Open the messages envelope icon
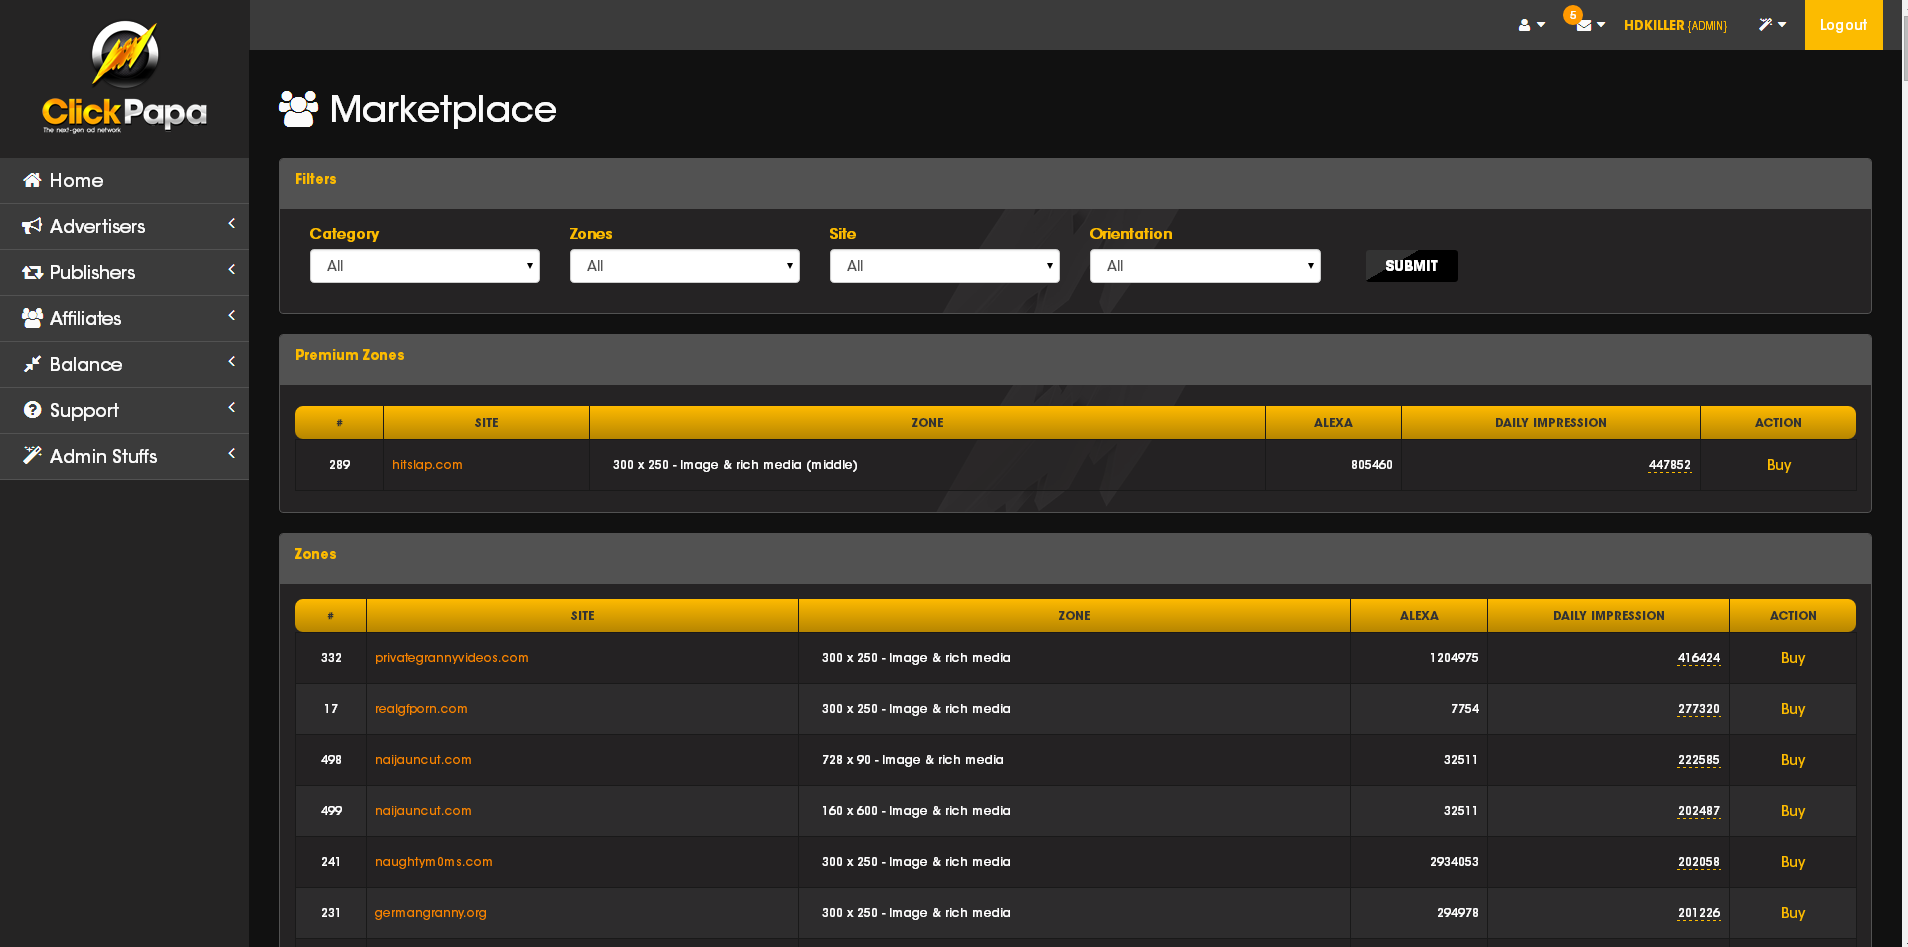Screen dimensions: 1908x947 pos(1590,25)
